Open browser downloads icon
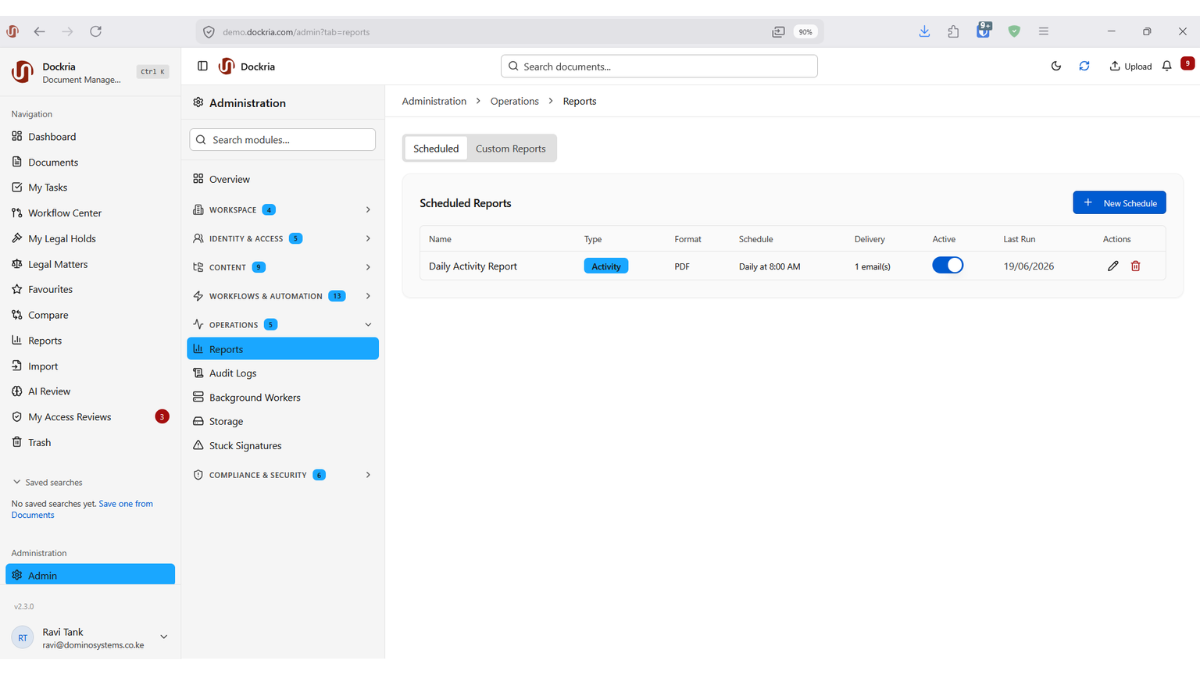Viewport: 1200px width, 675px height. click(x=924, y=31)
